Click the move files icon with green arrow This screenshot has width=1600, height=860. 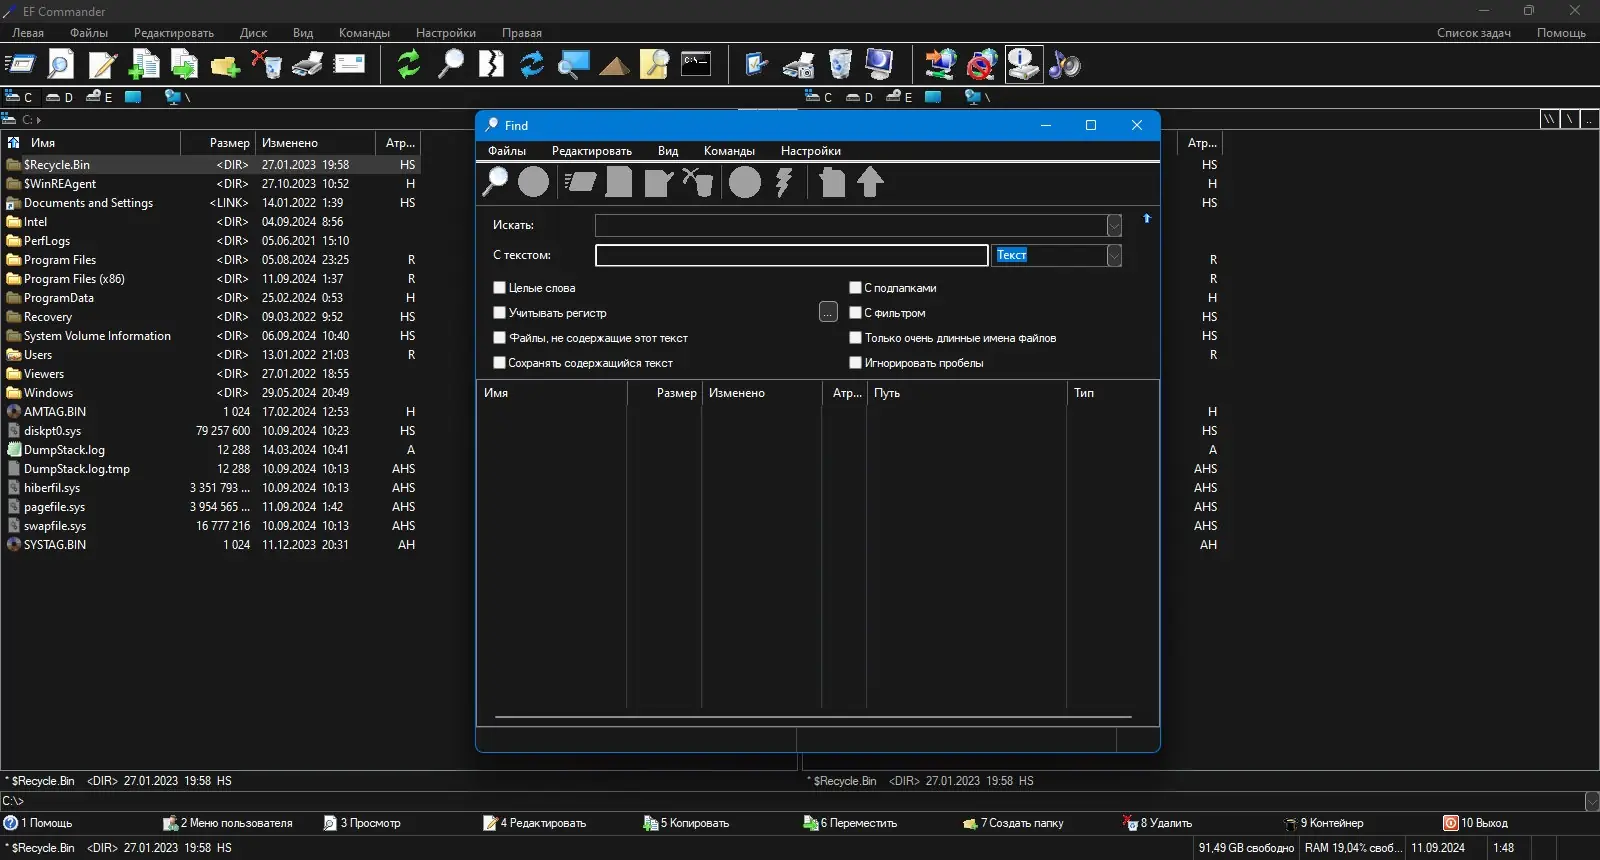184,65
